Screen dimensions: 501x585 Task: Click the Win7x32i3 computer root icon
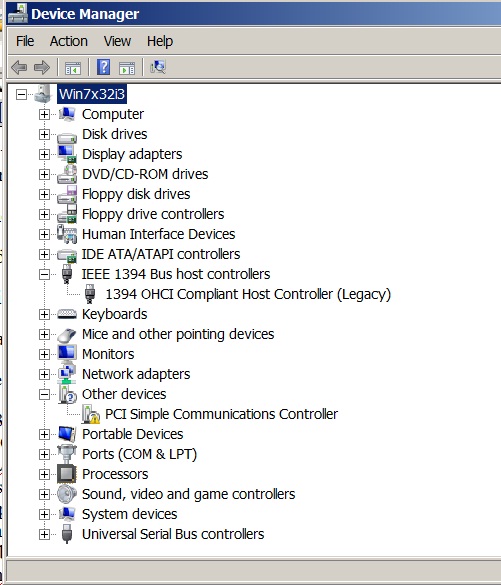(x=43, y=94)
